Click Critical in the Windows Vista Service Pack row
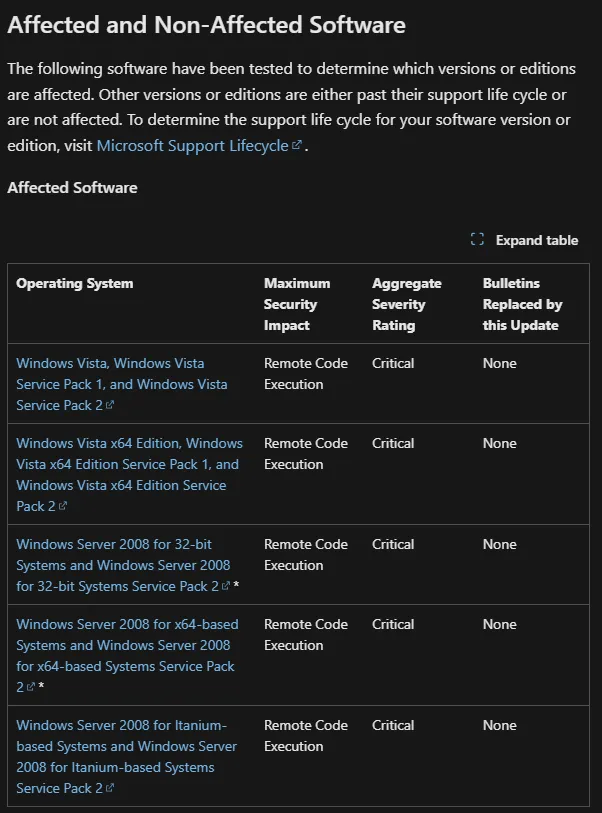 (x=393, y=363)
